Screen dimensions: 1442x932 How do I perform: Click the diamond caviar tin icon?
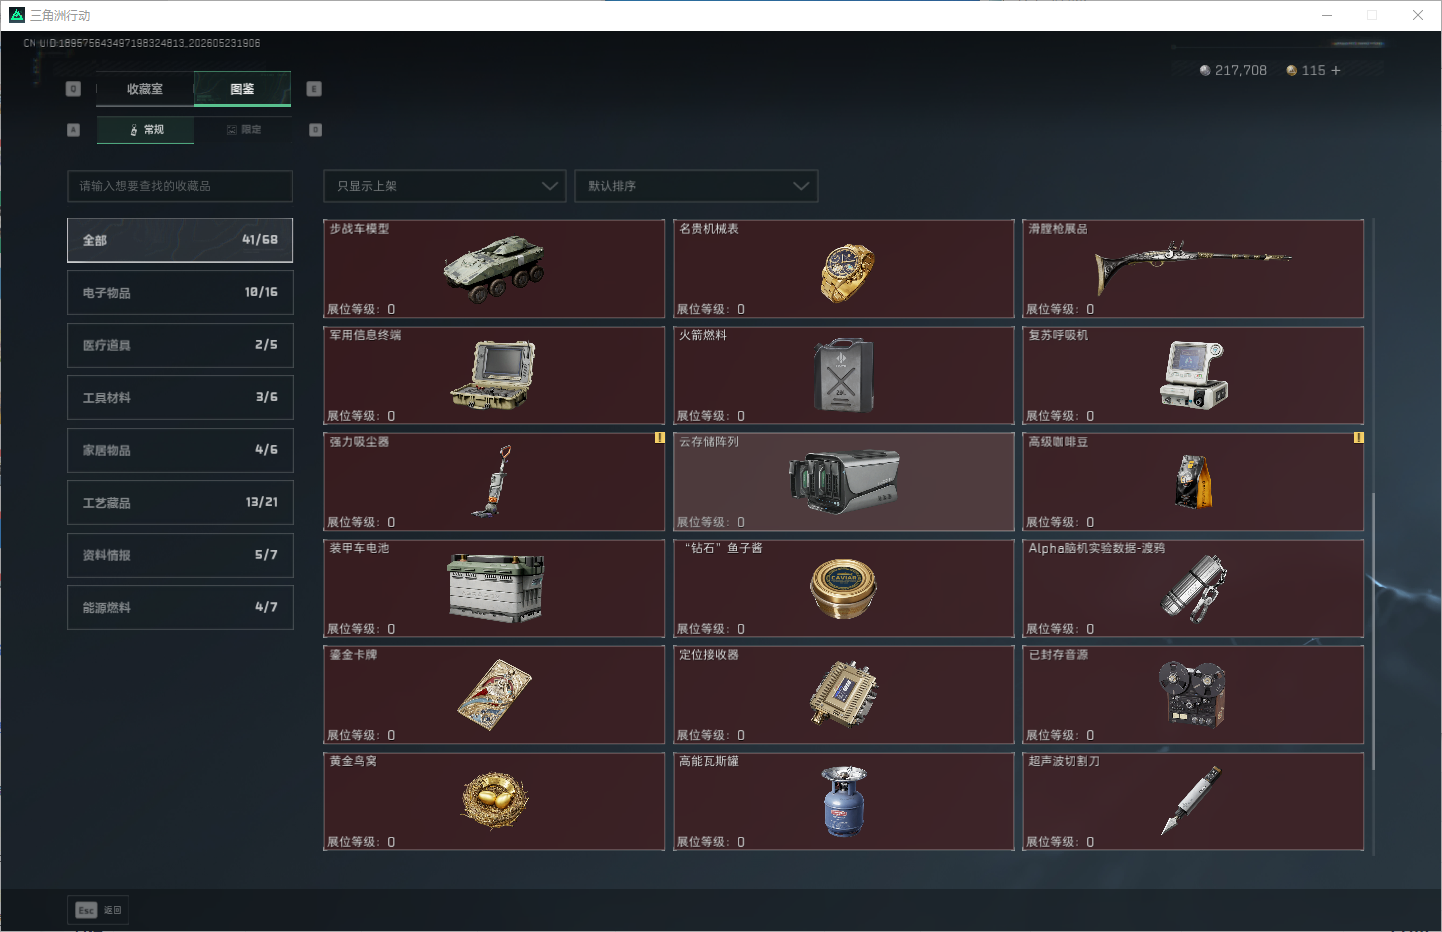pos(843,588)
